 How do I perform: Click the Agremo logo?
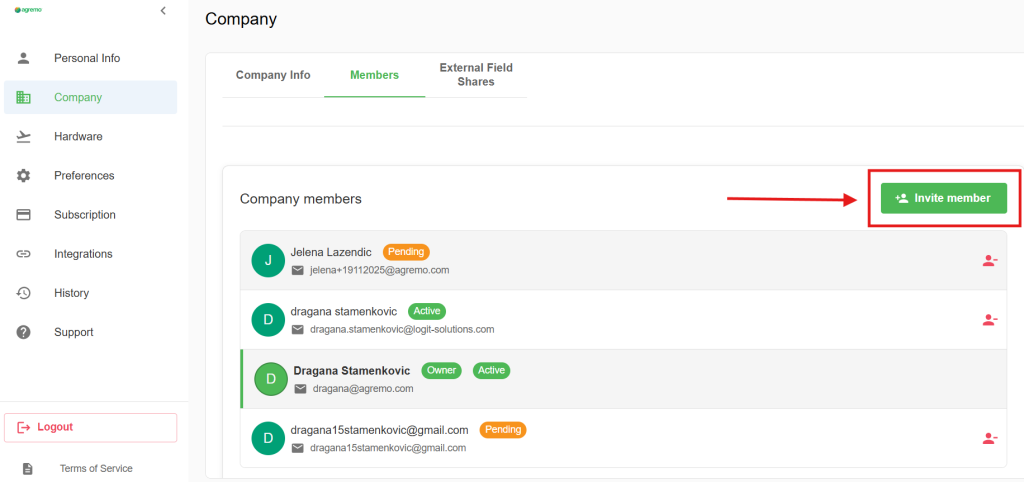[28, 10]
